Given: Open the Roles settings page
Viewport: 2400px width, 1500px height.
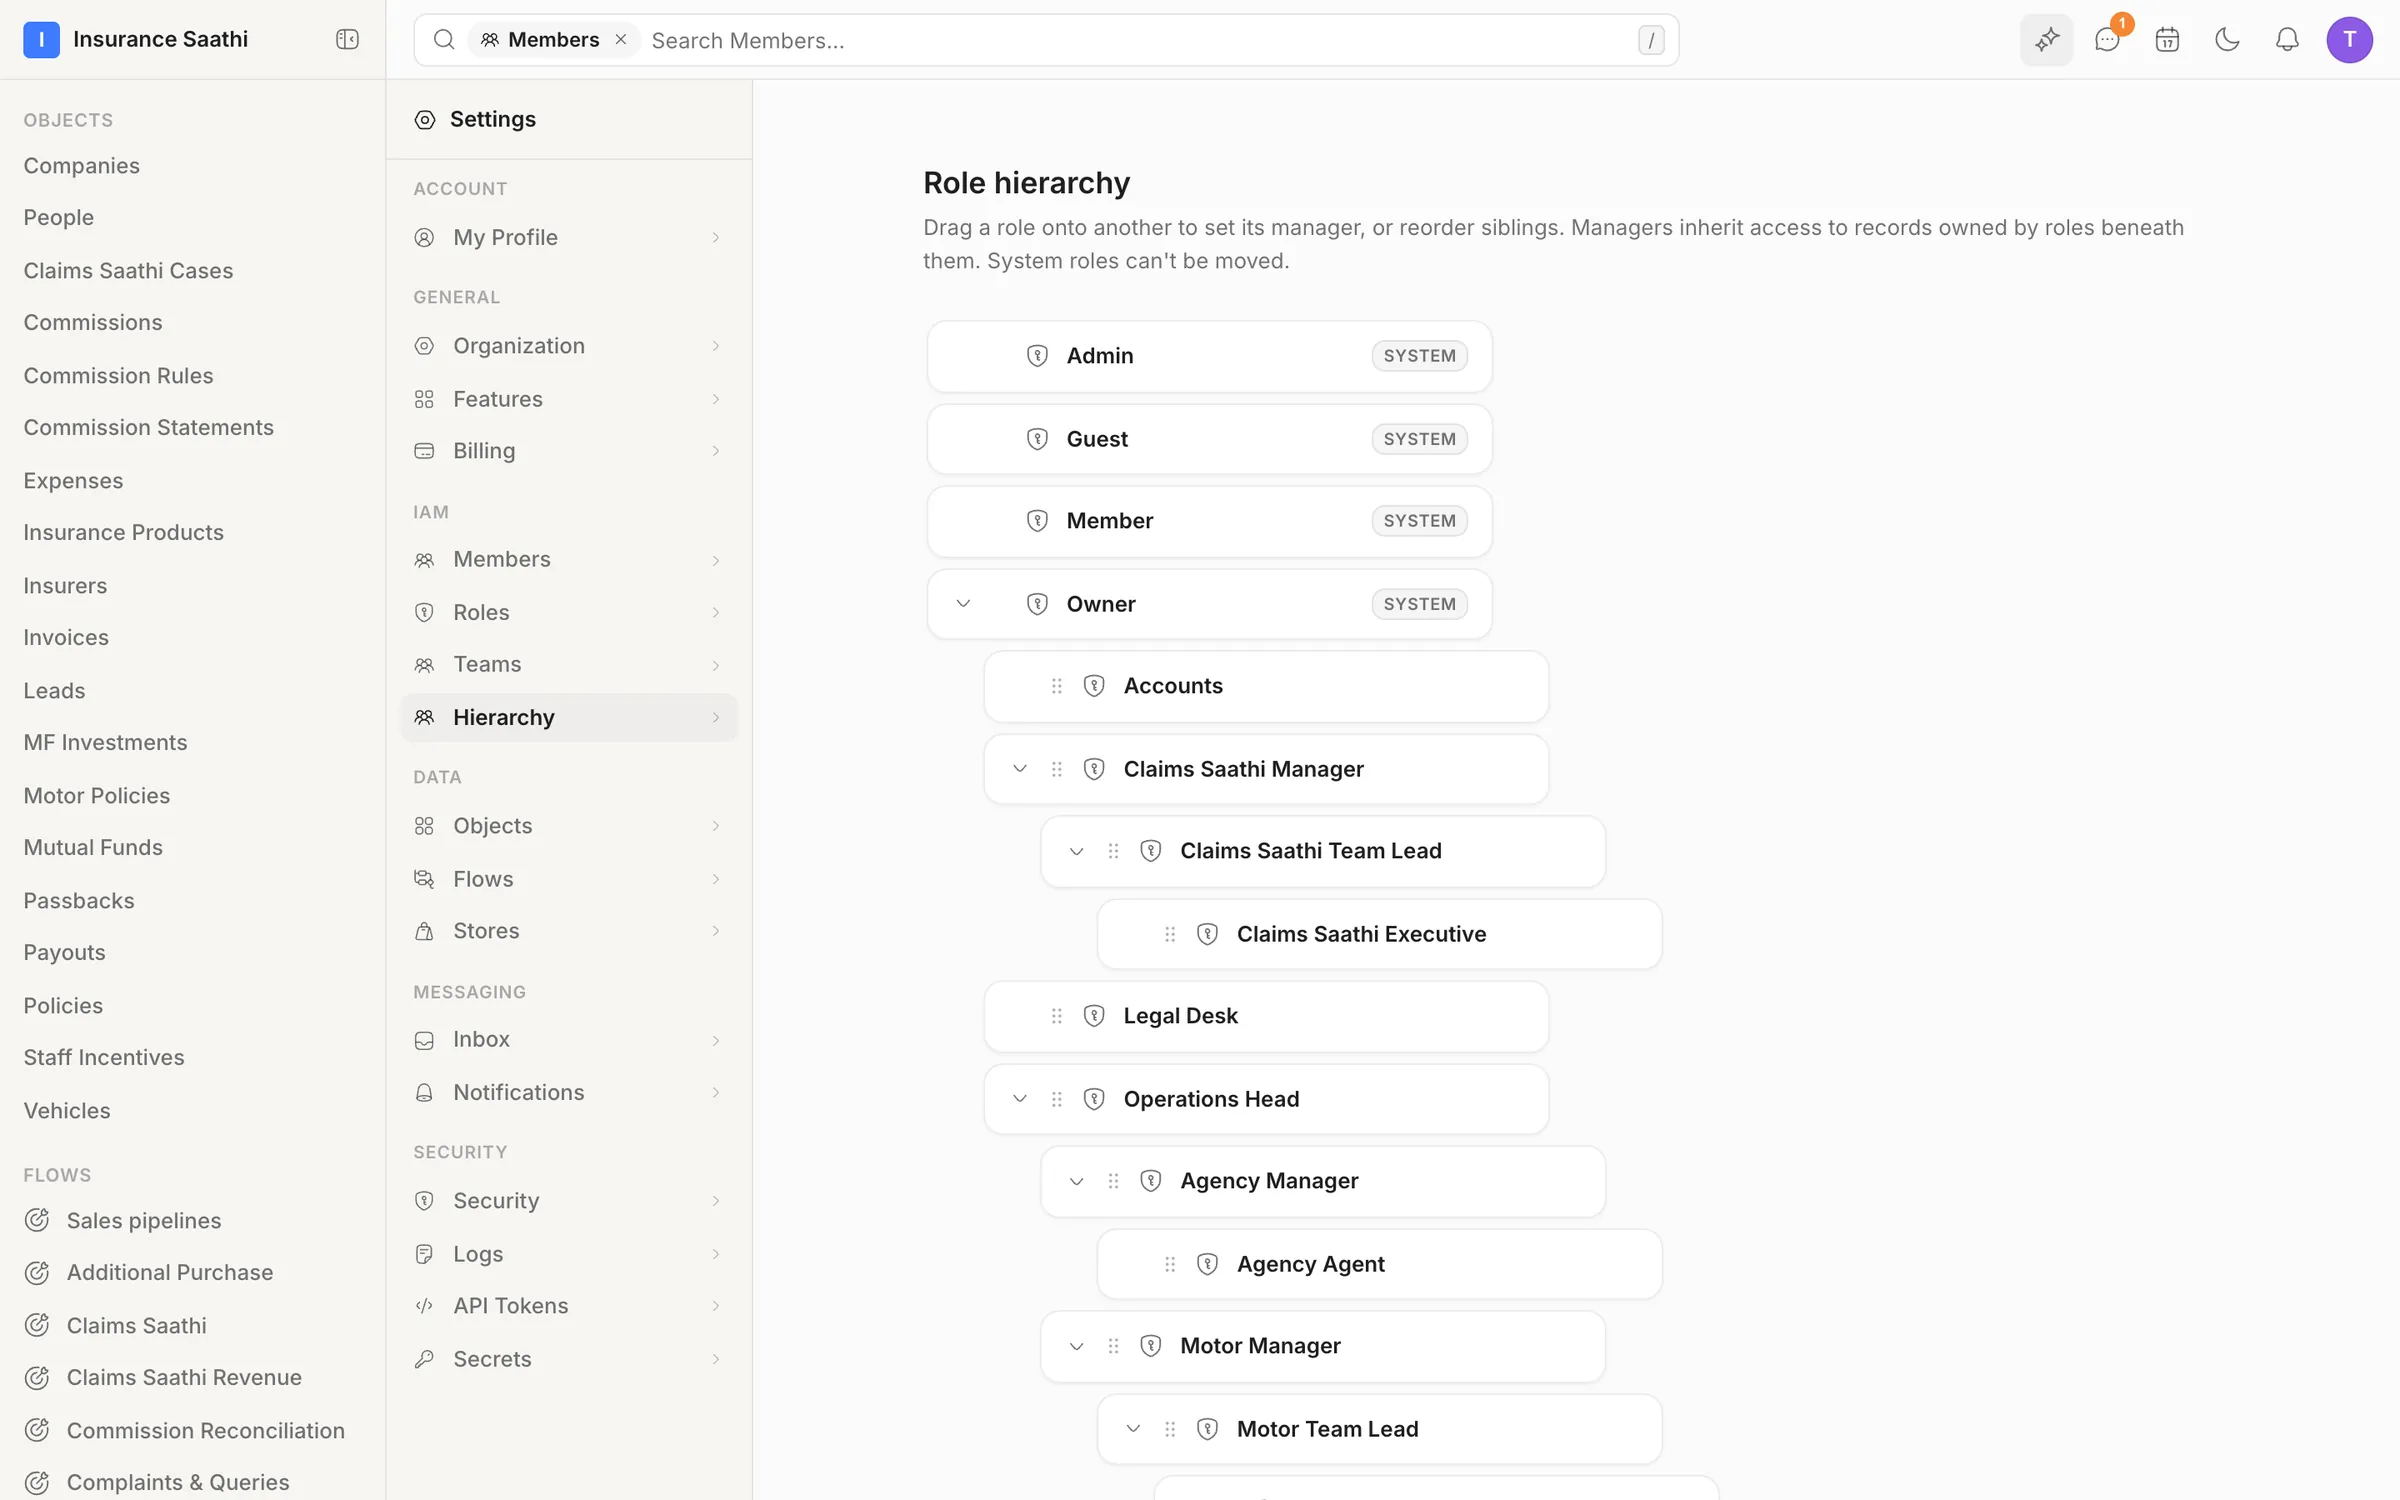Looking at the screenshot, I should click(x=568, y=612).
